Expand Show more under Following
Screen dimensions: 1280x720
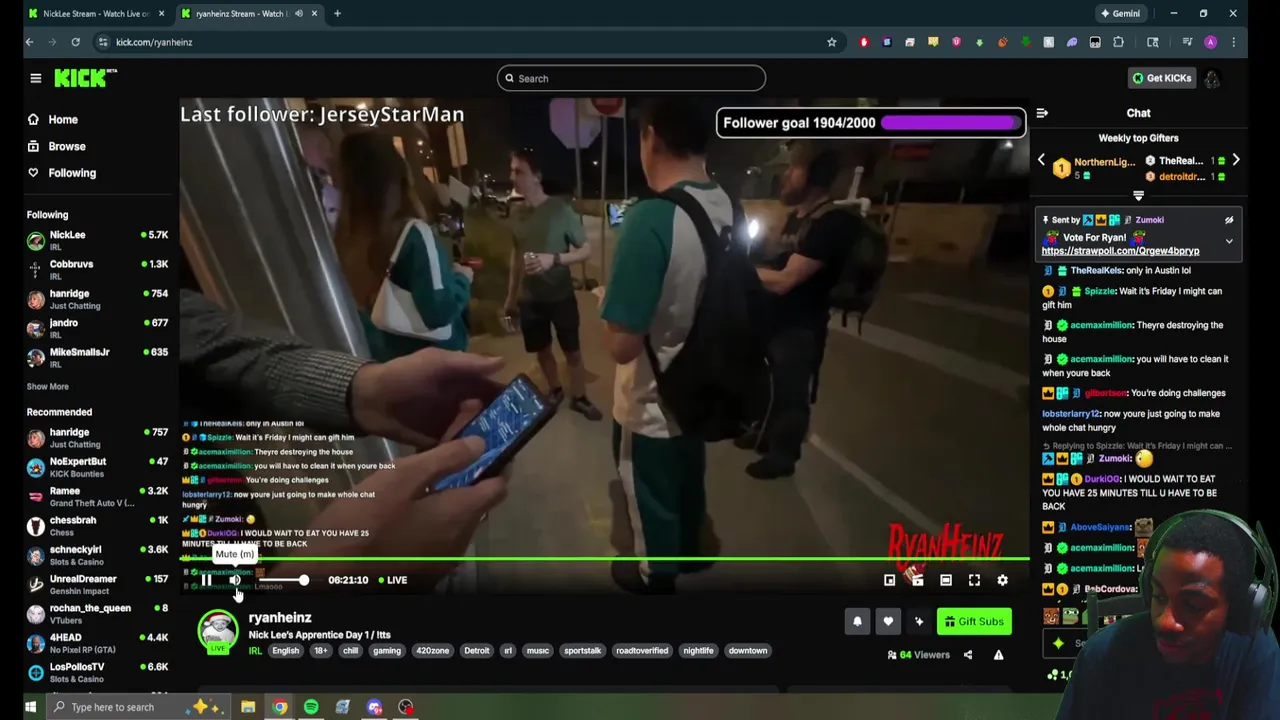(x=47, y=386)
